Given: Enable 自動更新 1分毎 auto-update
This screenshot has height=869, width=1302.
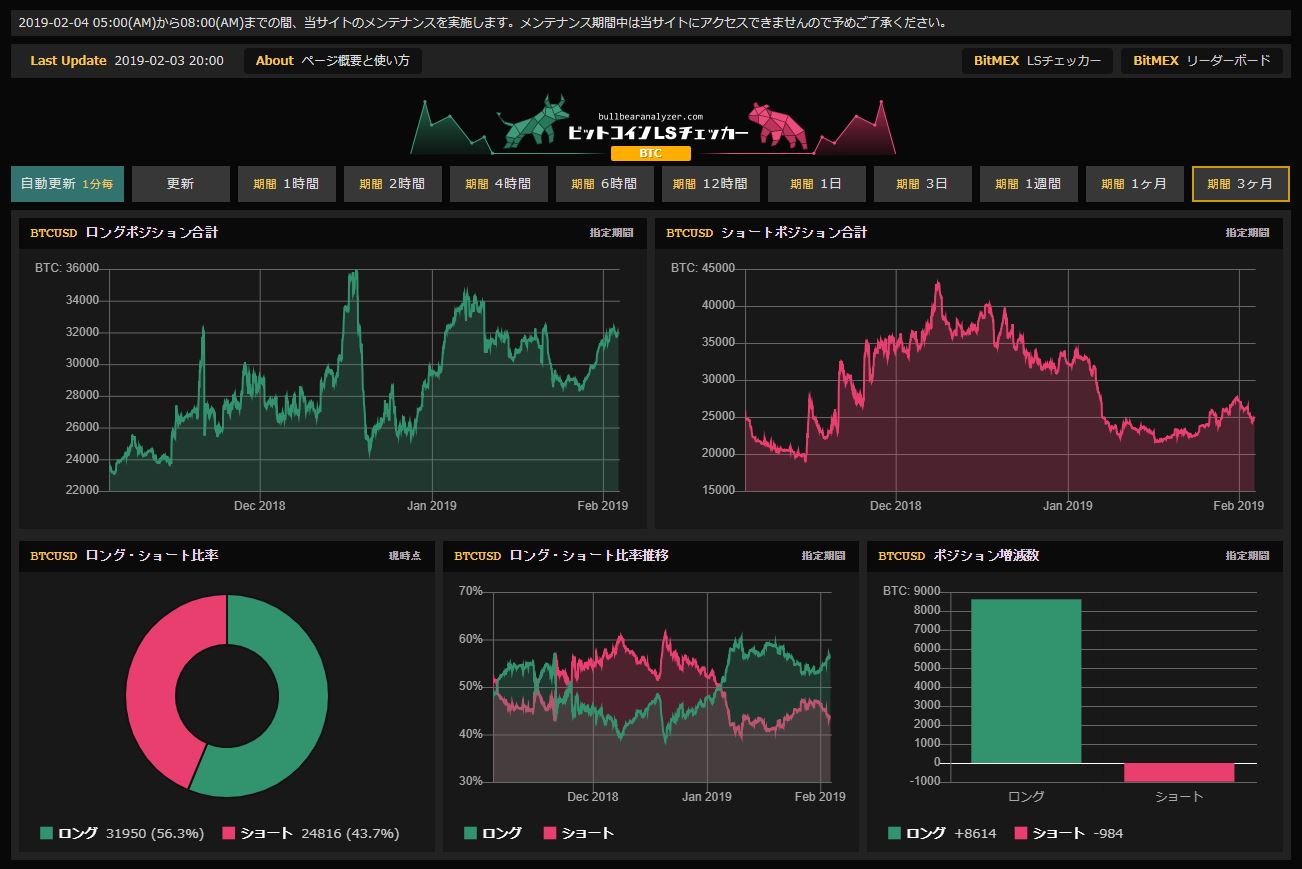Looking at the screenshot, I should (x=67, y=183).
